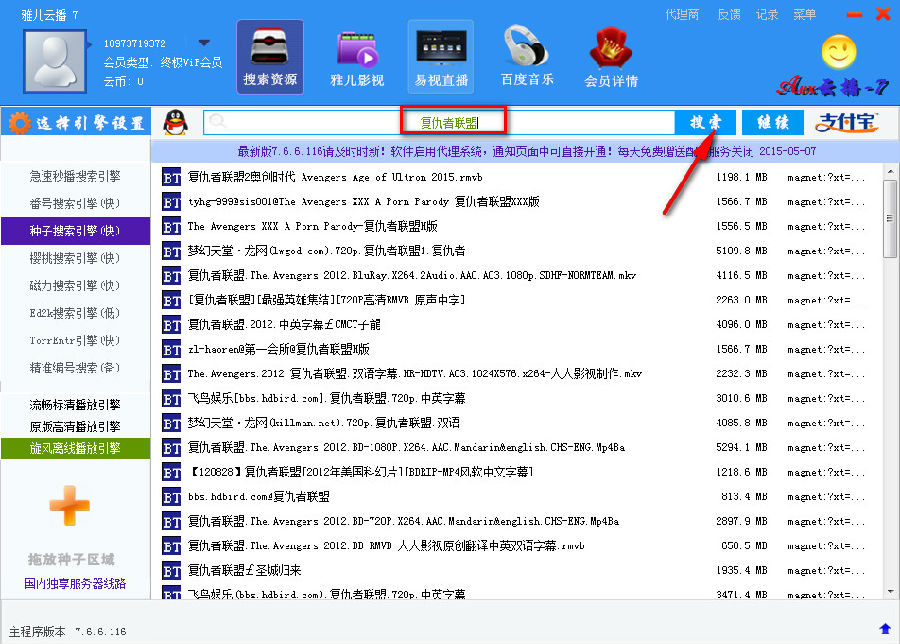Select 急速秒播搜索引擎
Screen dimensions: 900x644
click(x=75, y=176)
